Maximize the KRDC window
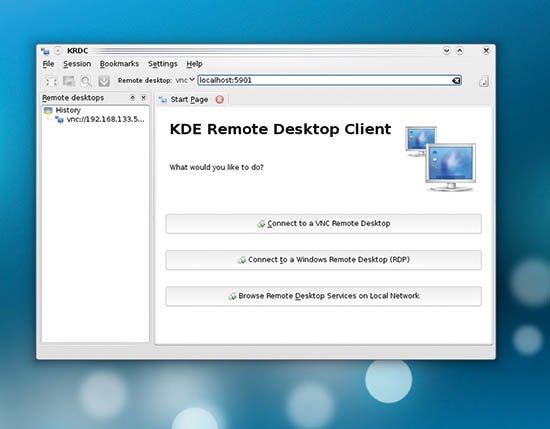 tap(460, 51)
